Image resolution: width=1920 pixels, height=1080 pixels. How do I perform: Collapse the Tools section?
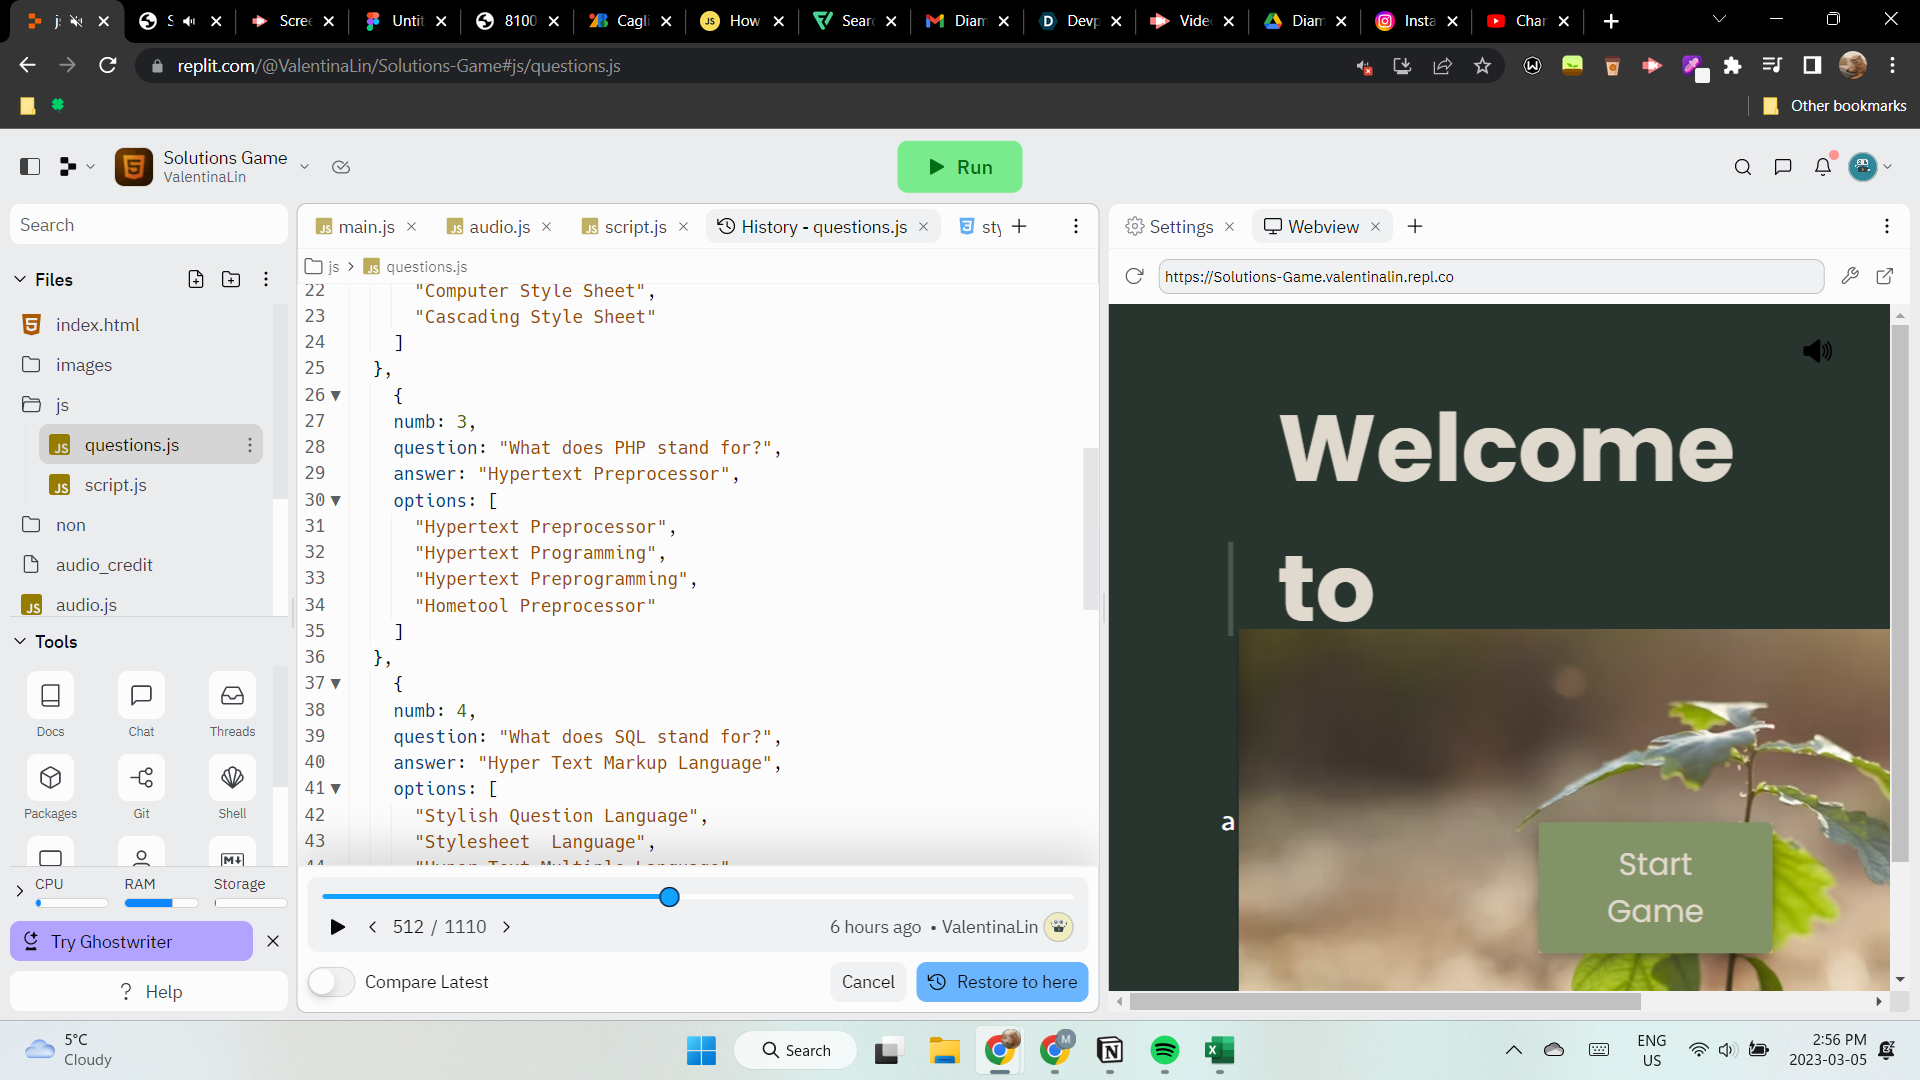click(20, 642)
